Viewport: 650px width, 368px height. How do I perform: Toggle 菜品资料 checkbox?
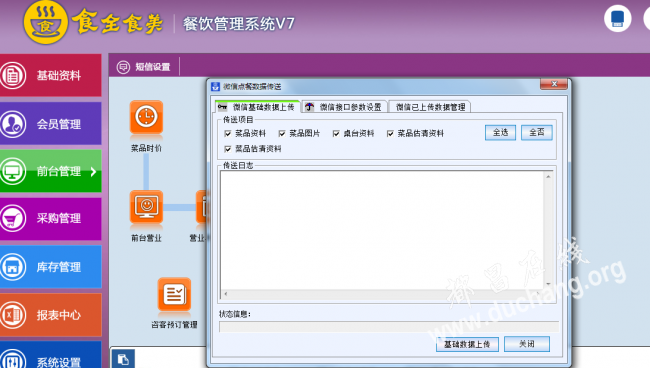228,133
